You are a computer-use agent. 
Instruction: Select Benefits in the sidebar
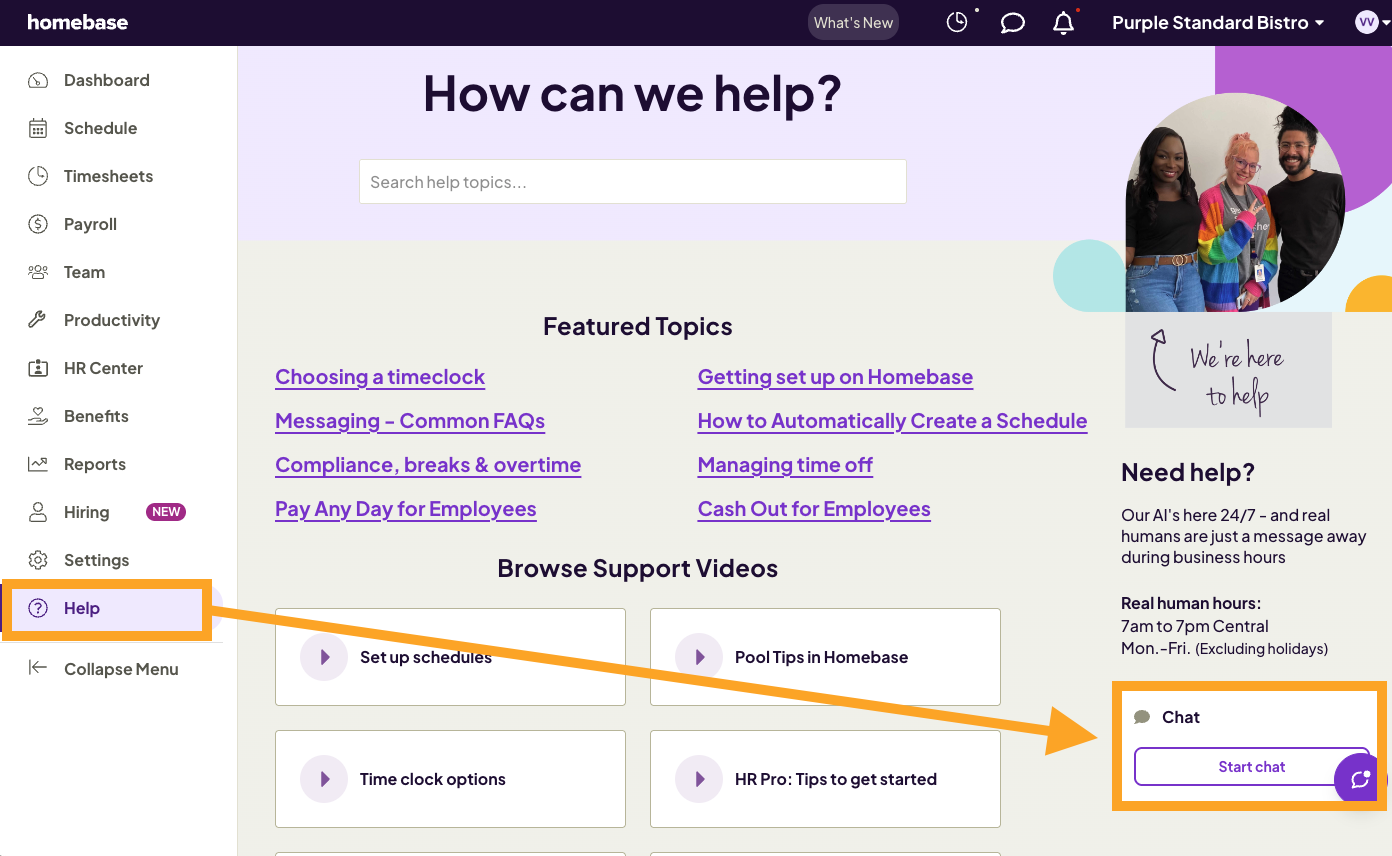[36, 416]
